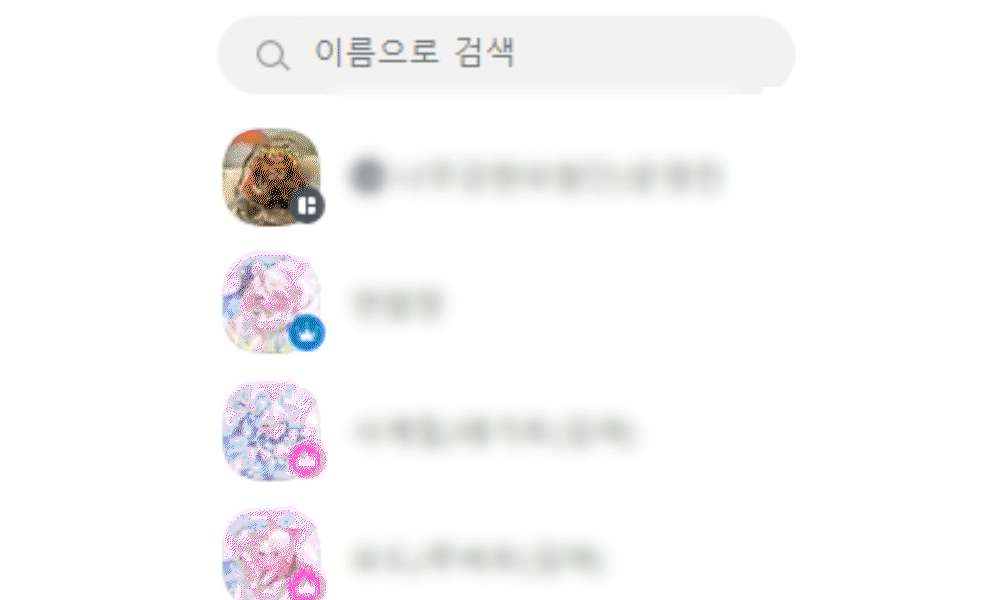Select the short blurred name beside blue crown avatar
This screenshot has height=600, width=1000.
coord(398,303)
